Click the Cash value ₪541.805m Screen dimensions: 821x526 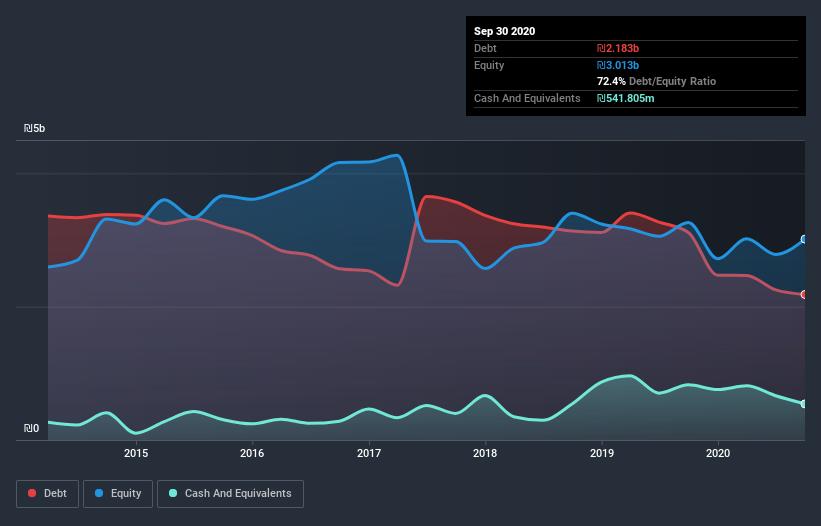click(626, 98)
